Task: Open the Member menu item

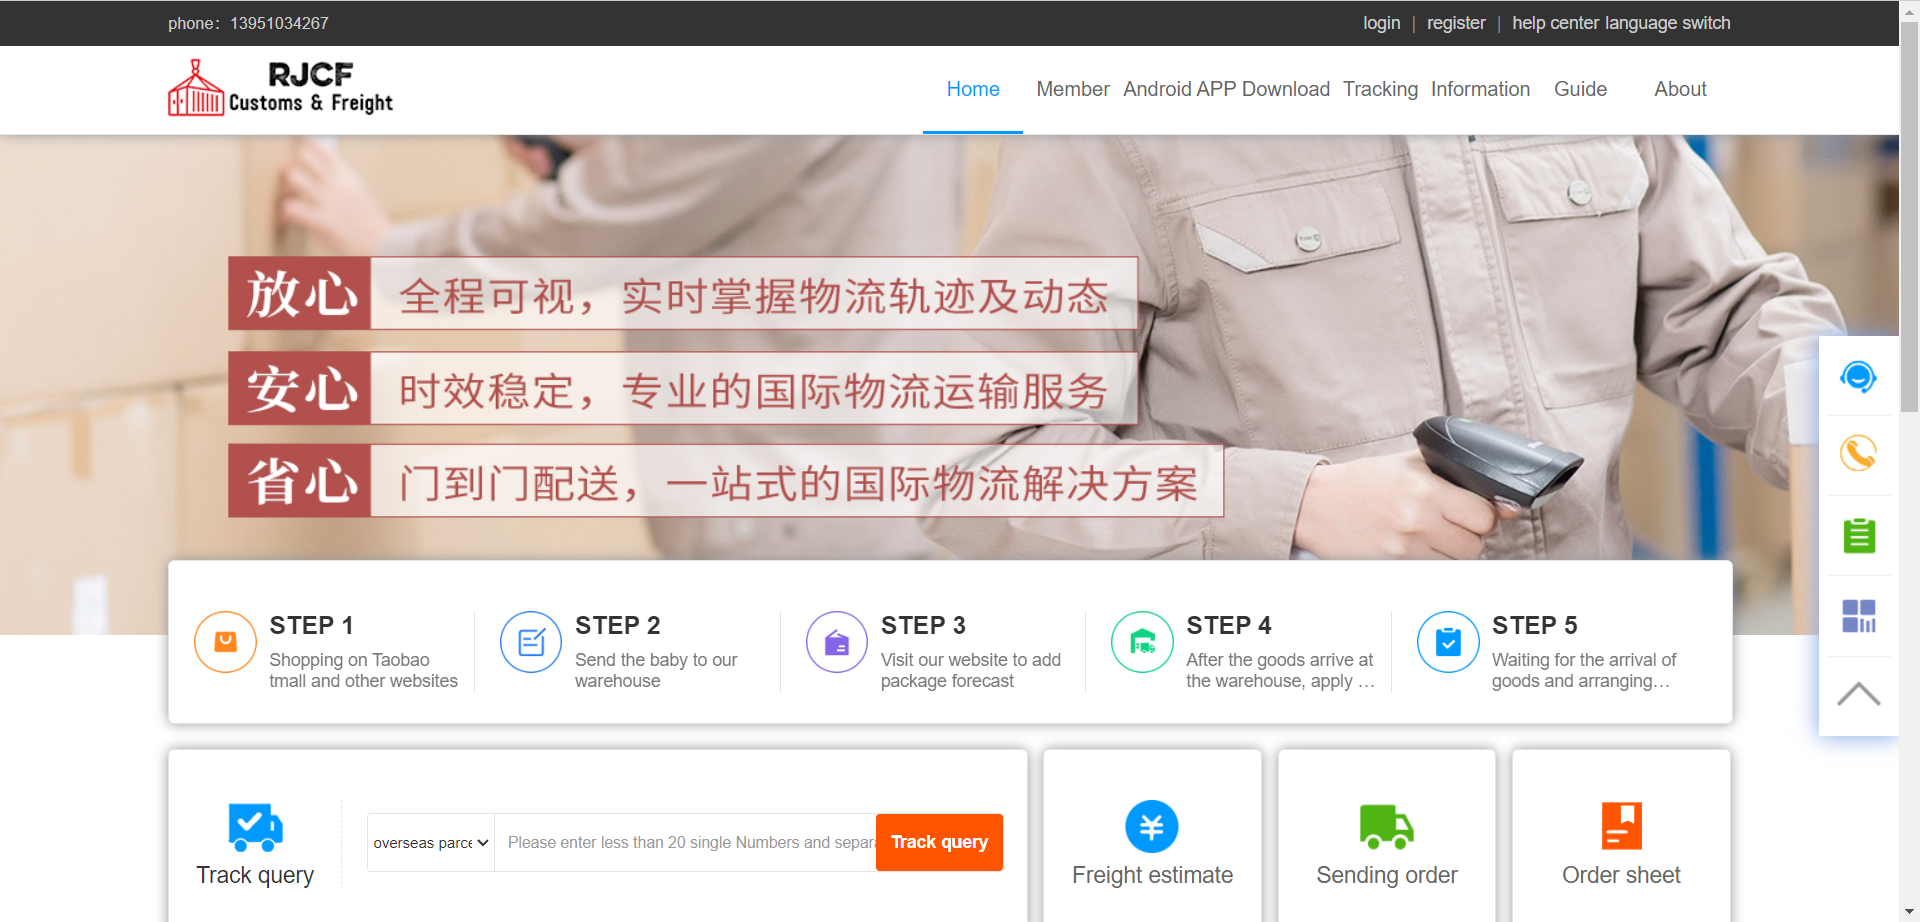Action: point(1073,89)
